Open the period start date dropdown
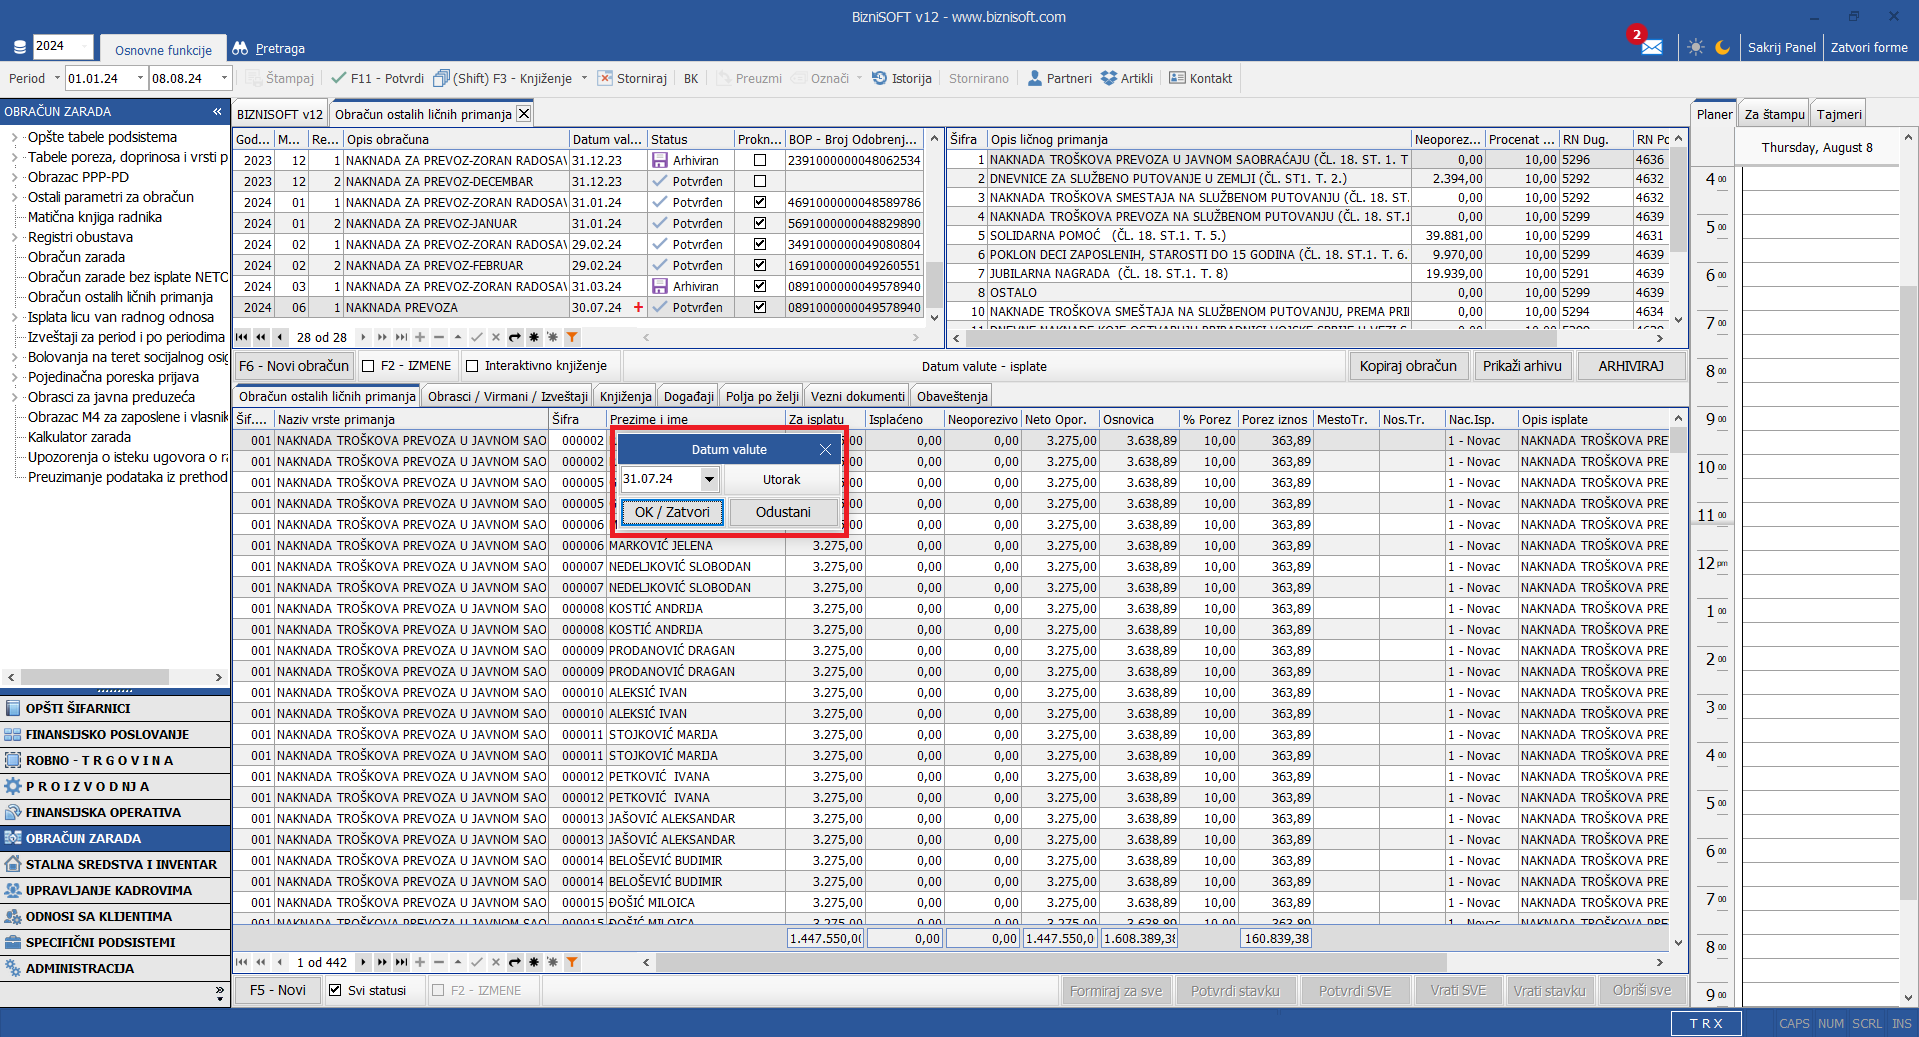The image size is (1919, 1037). (140, 78)
